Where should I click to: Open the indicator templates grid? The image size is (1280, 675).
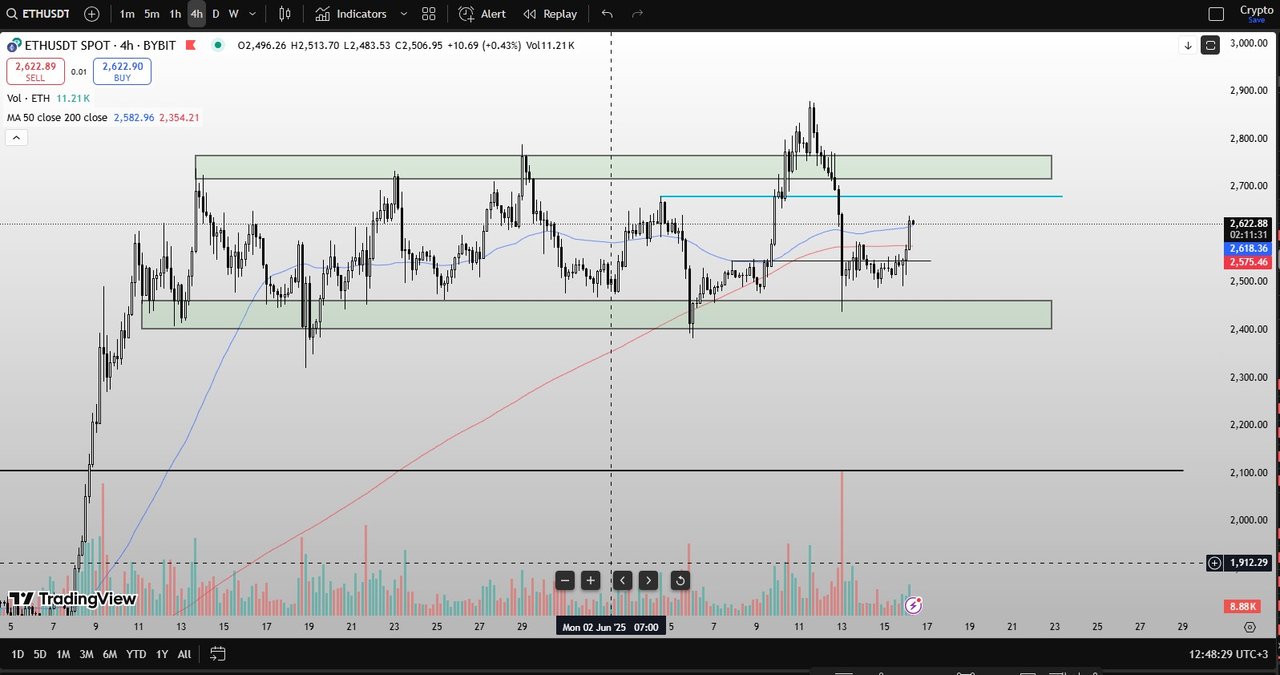429,14
